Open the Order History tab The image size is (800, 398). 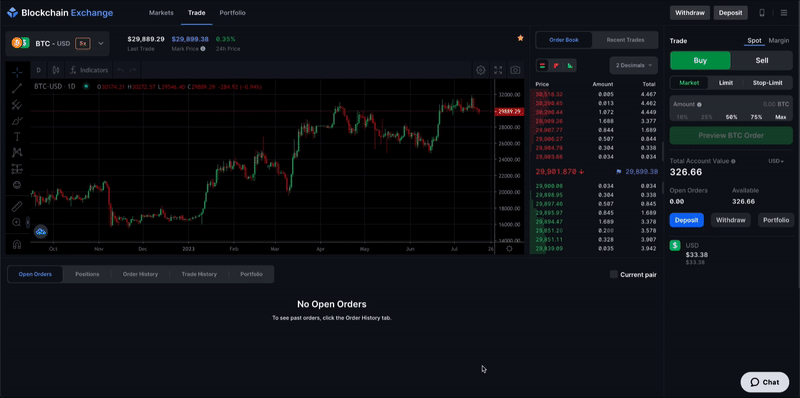pos(140,274)
